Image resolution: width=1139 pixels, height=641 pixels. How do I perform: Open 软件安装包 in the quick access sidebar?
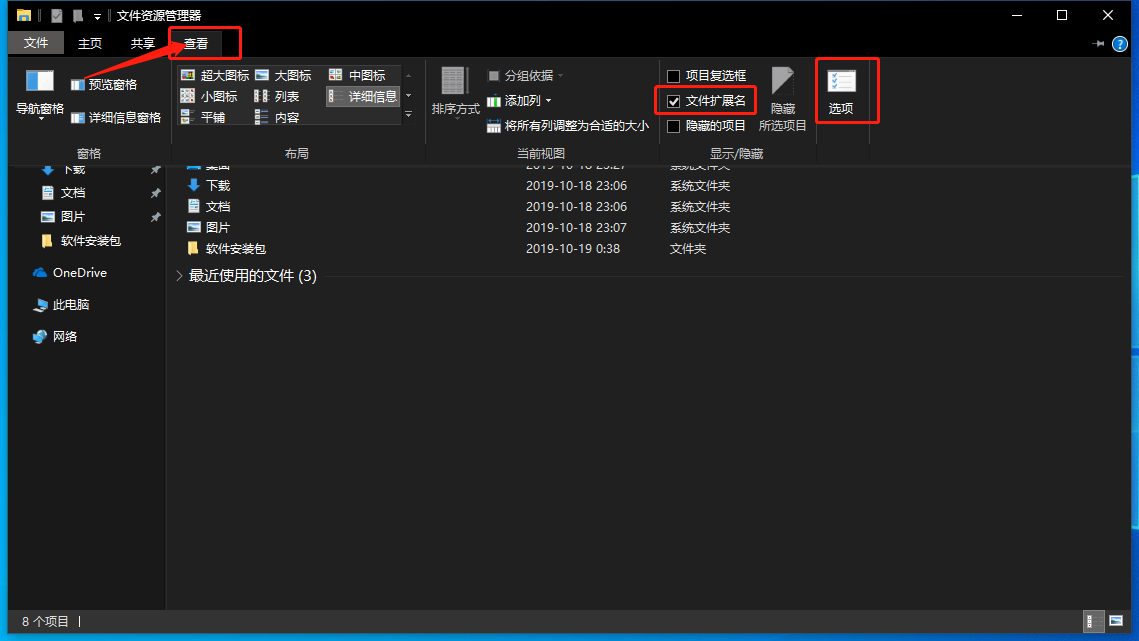[x=81, y=241]
